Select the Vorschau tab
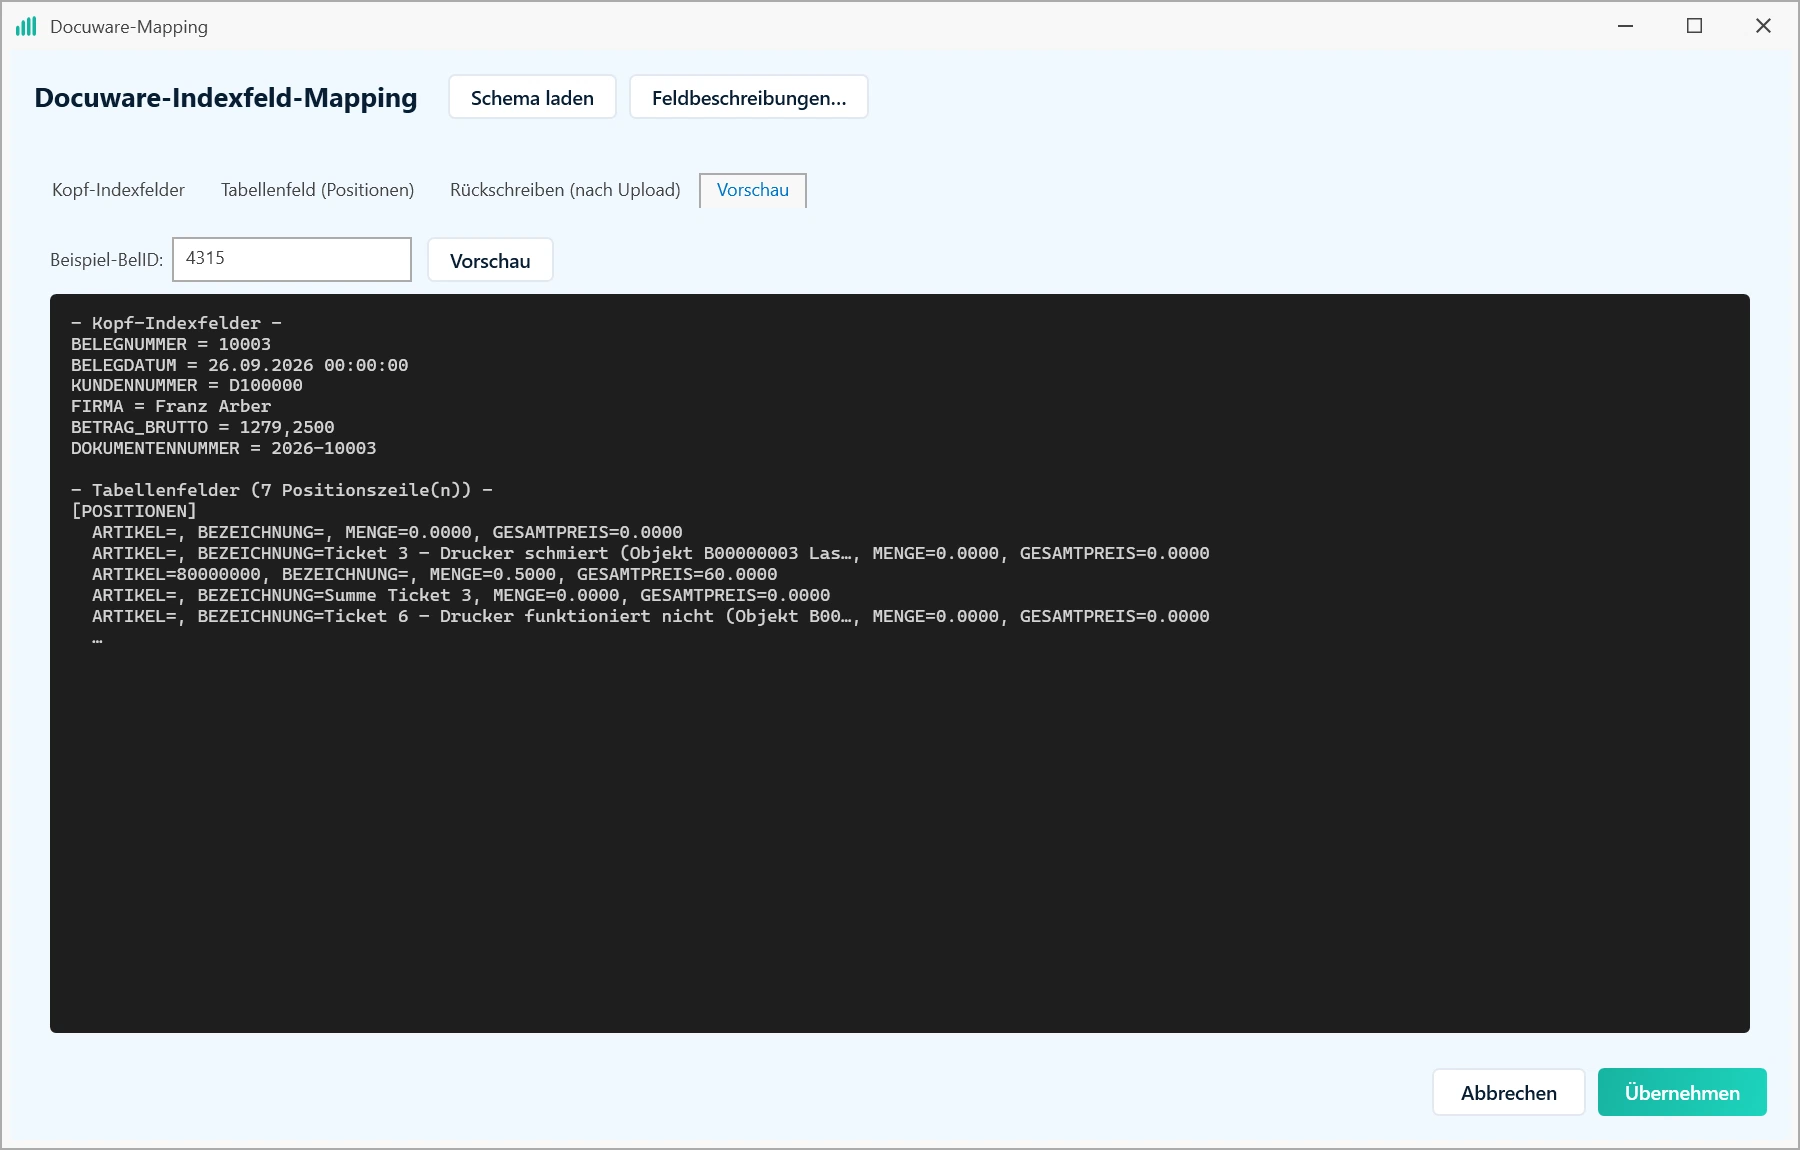 (753, 190)
